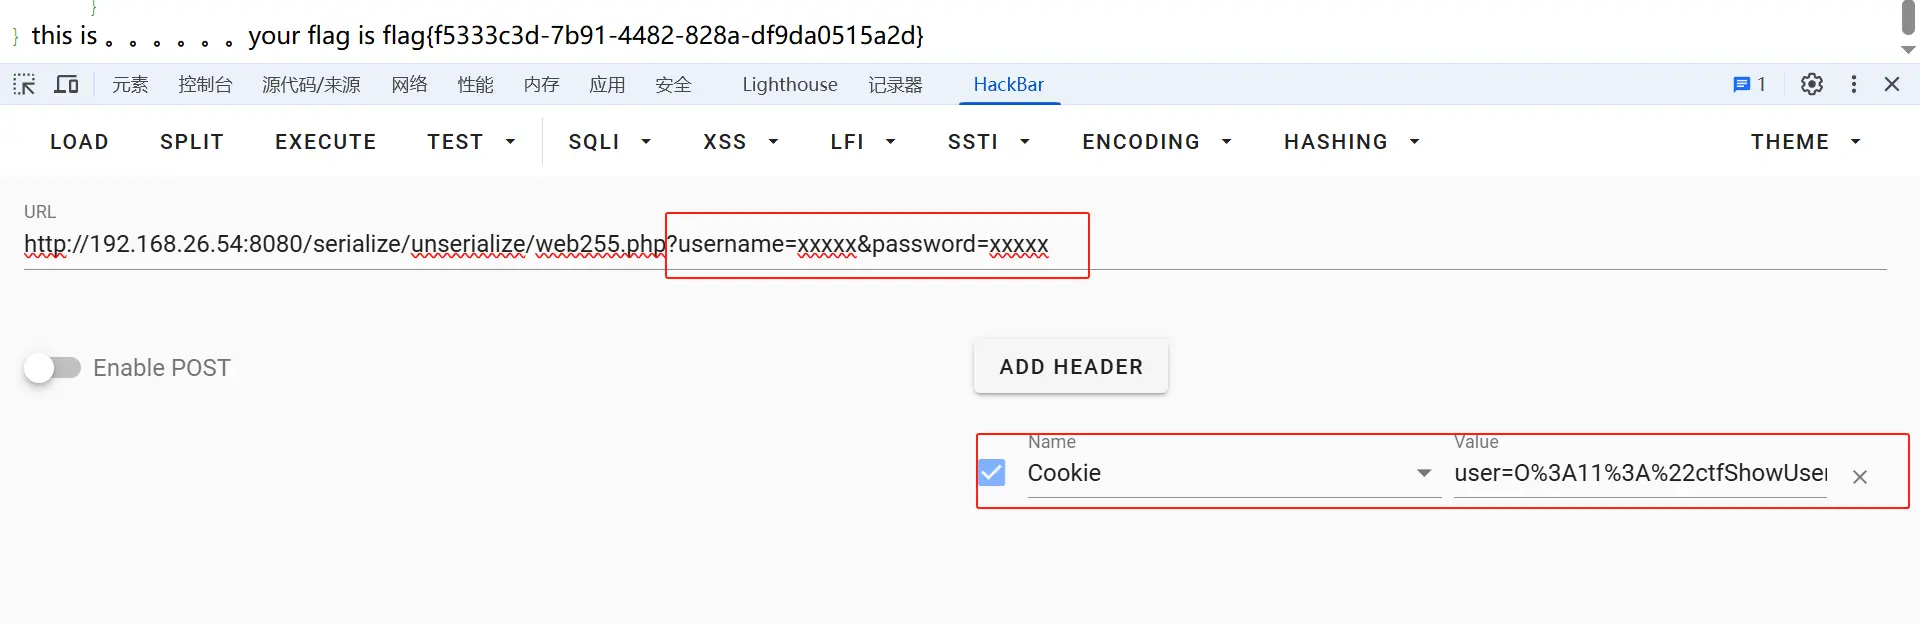Expand the ENCODING dropdown menu
The height and width of the screenshot is (624, 1920).
pyautogui.click(x=1156, y=142)
